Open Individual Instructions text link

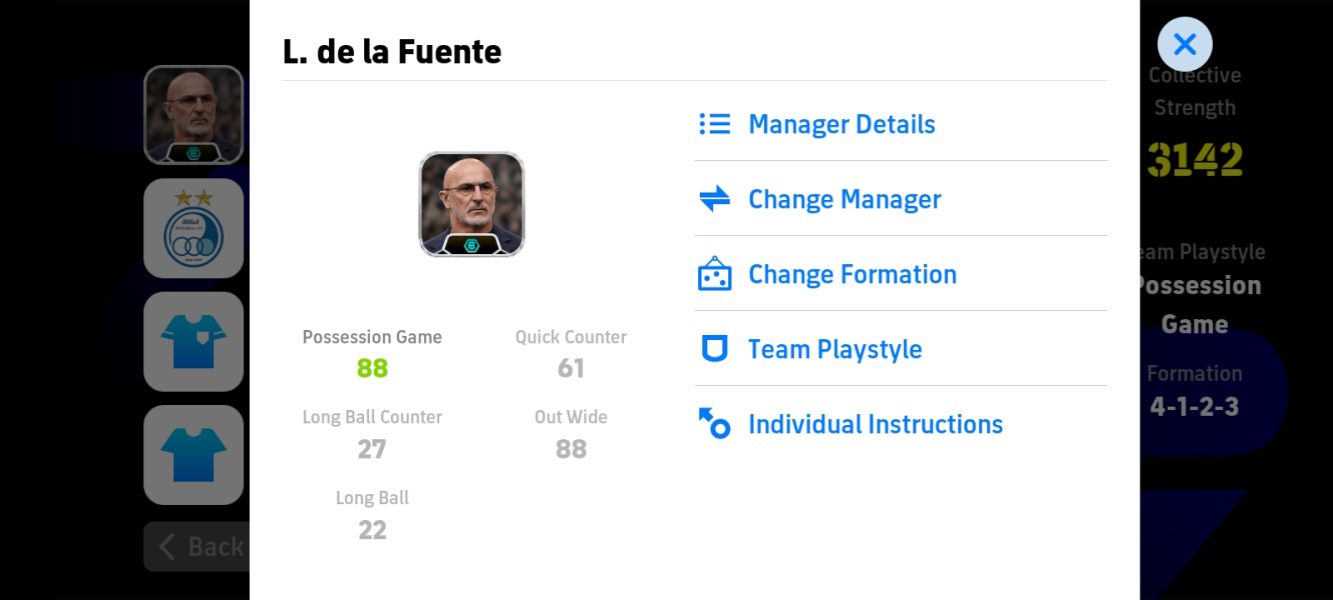click(875, 424)
